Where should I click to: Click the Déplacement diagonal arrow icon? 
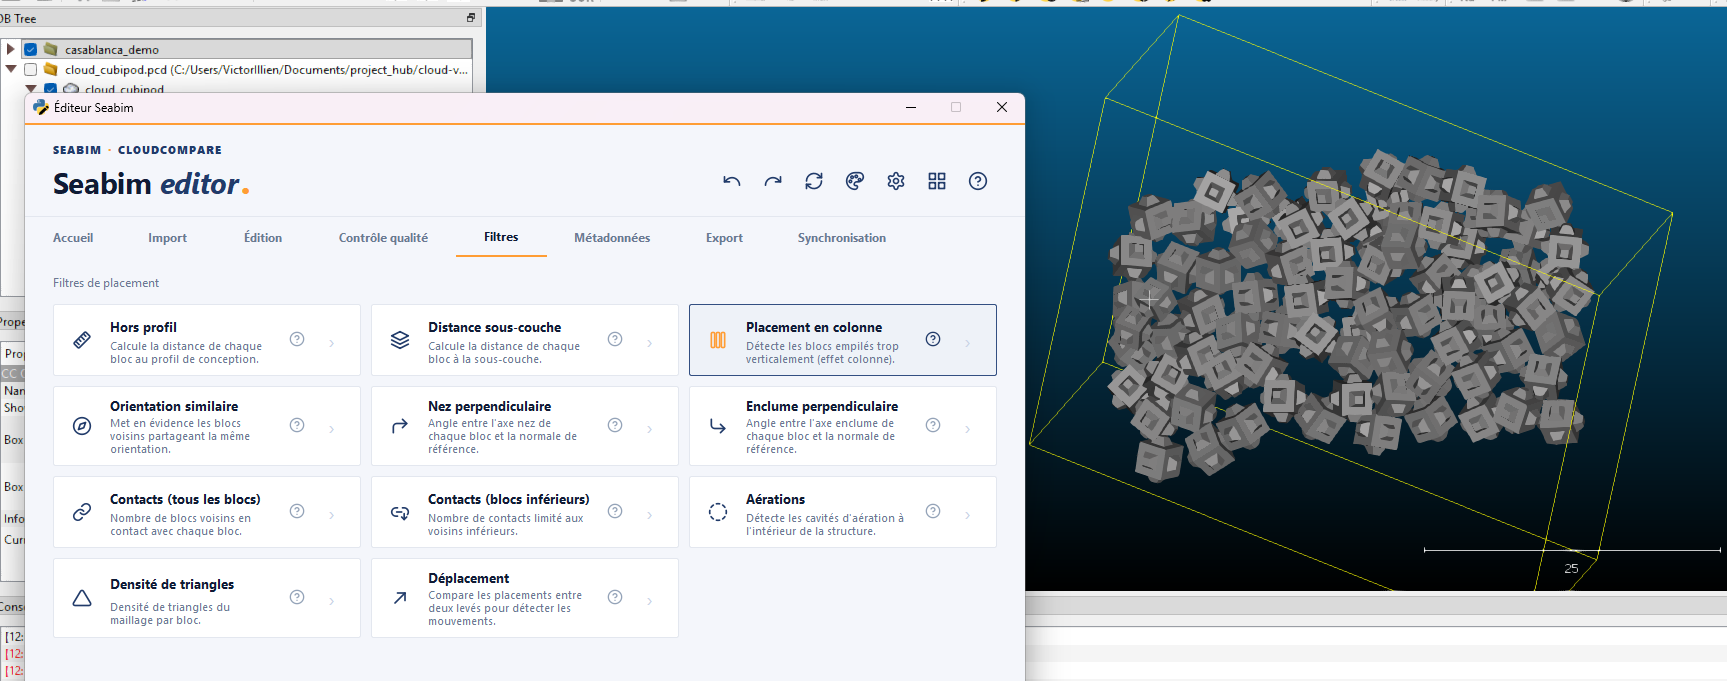400,598
